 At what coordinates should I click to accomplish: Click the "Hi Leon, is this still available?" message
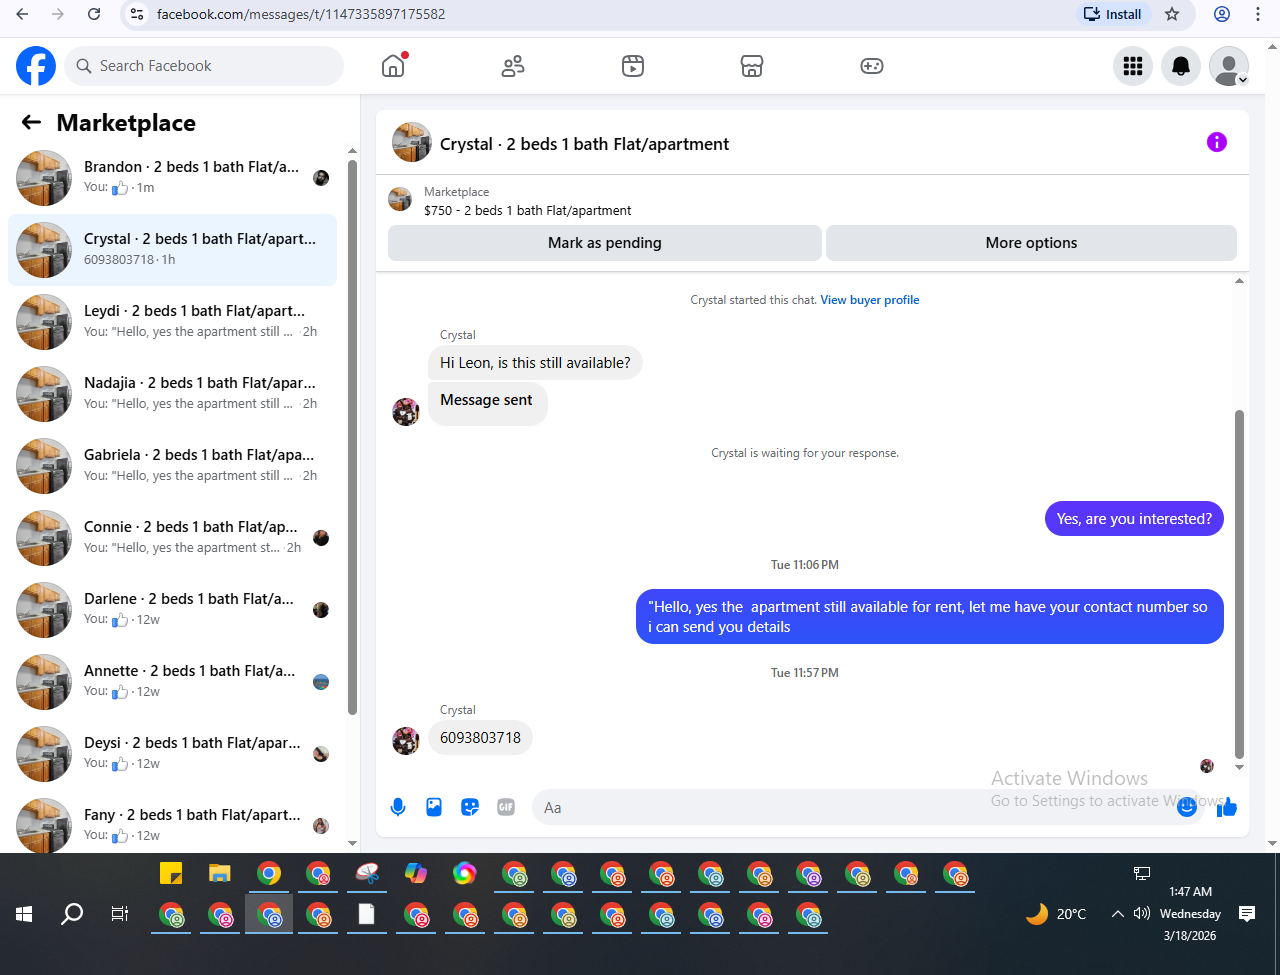[x=535, y=363]
